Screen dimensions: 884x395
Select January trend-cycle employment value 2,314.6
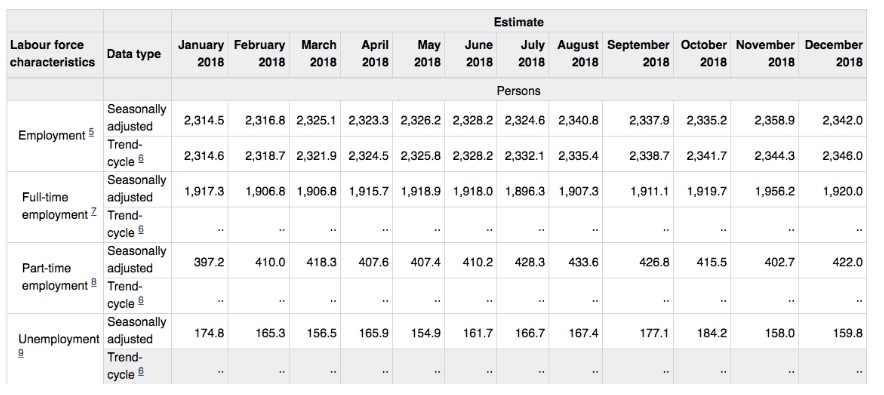pos(200,156)
